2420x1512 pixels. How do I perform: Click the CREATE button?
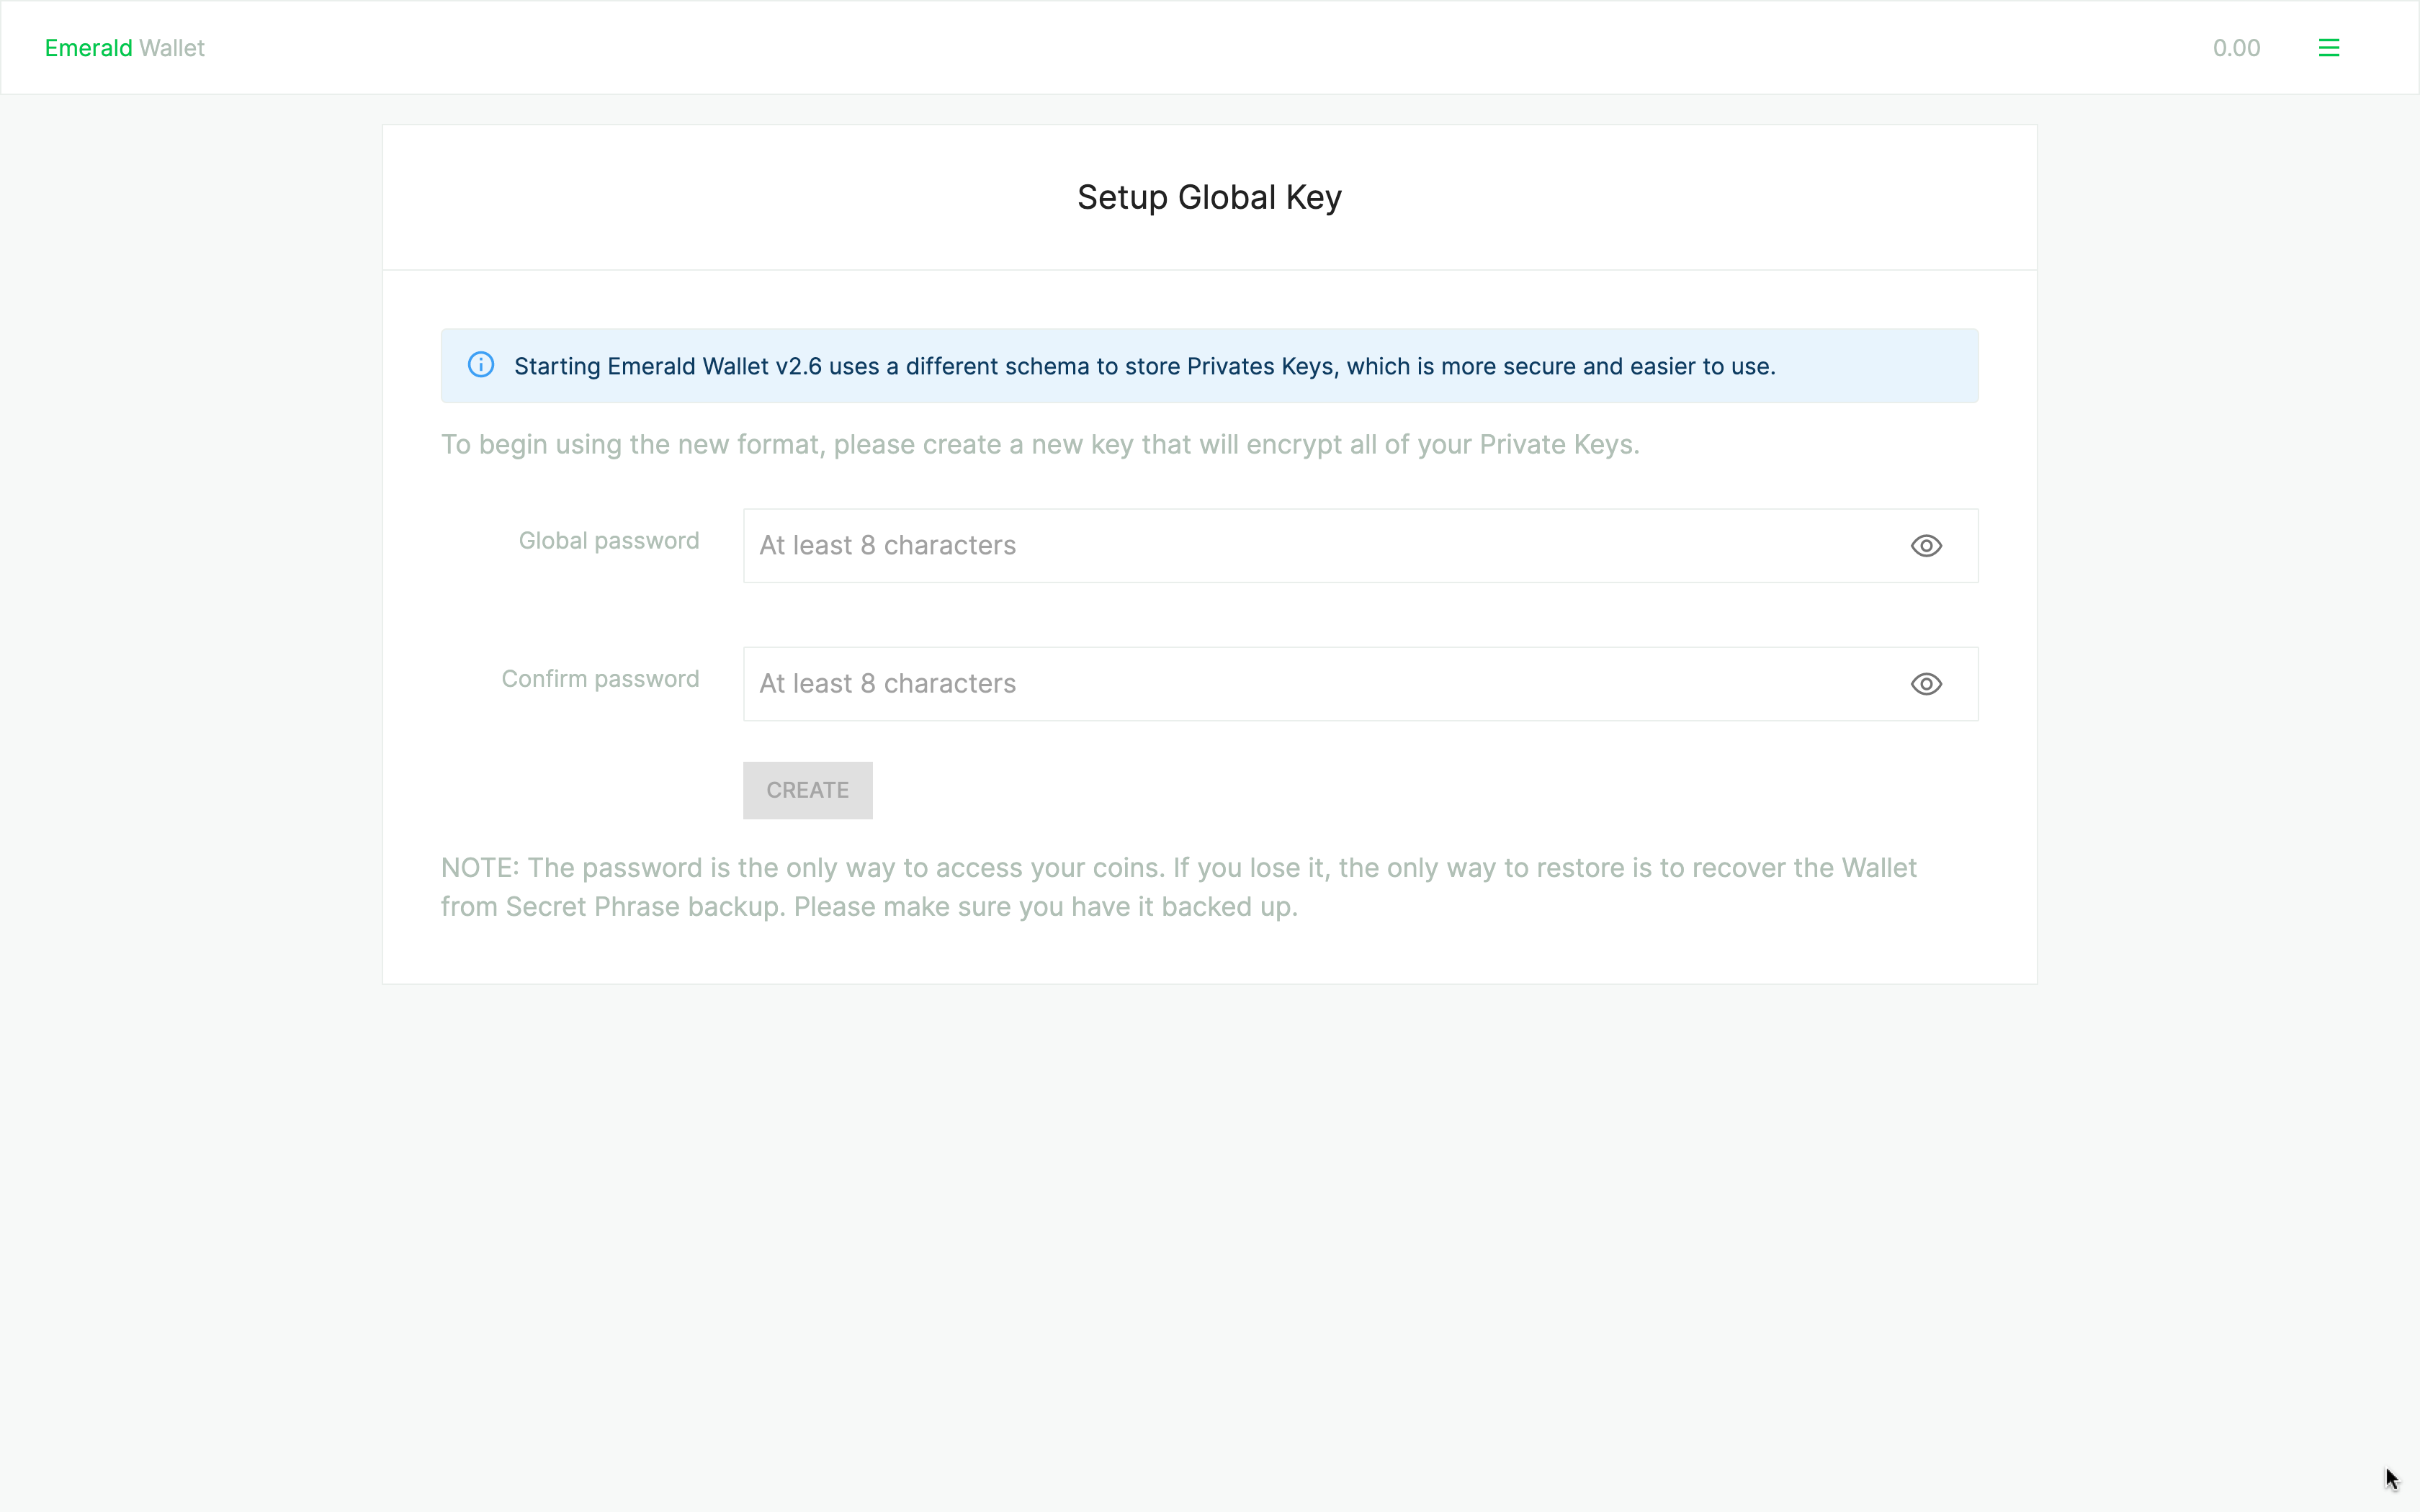(807, 790)
